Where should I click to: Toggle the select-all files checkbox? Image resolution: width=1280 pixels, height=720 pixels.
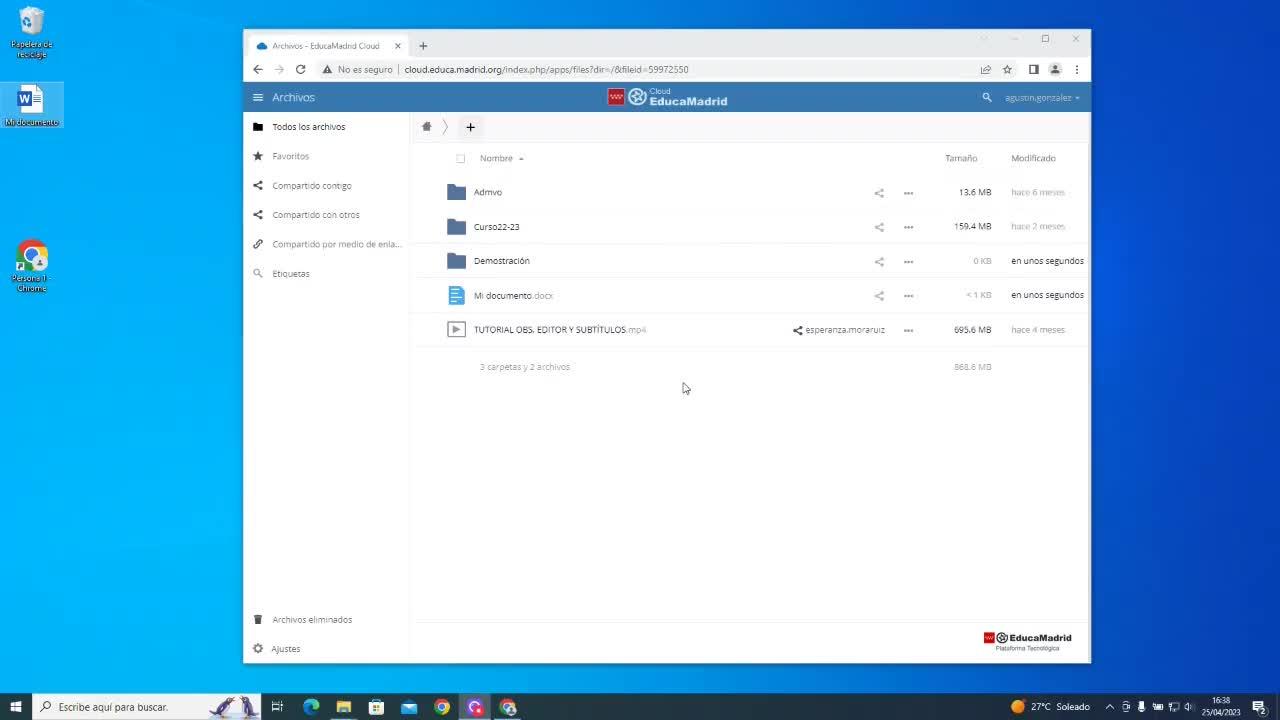click(460, 158)
